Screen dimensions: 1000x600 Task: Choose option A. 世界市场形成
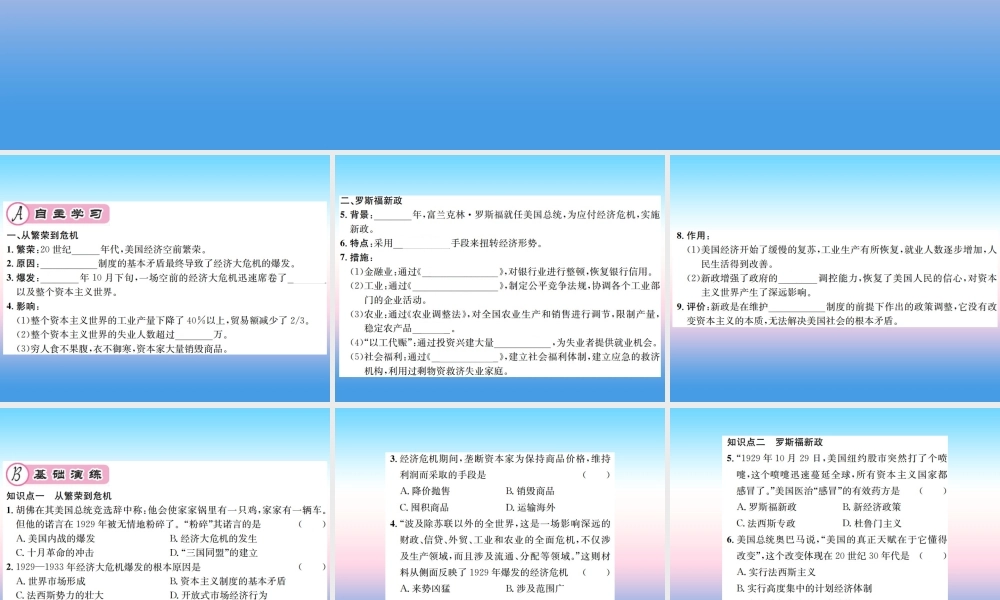tap(50, 581)
